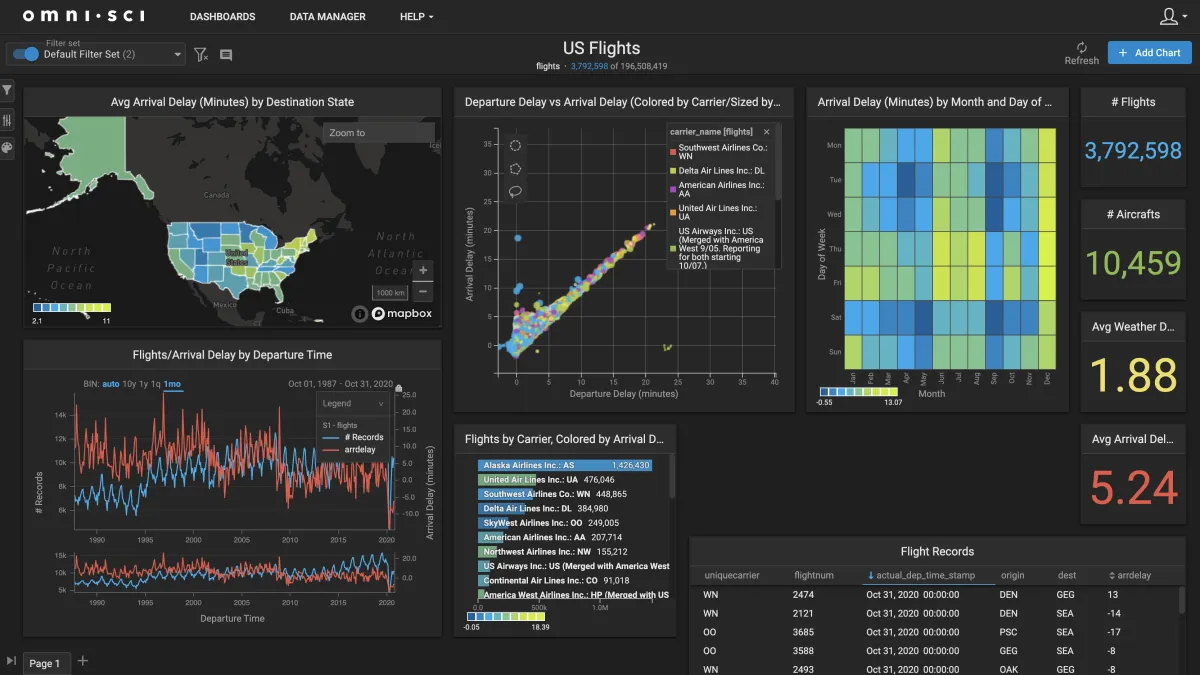The image size is (1200, 675).
Task: Set bin to 10y
Action: pos(130,384)
